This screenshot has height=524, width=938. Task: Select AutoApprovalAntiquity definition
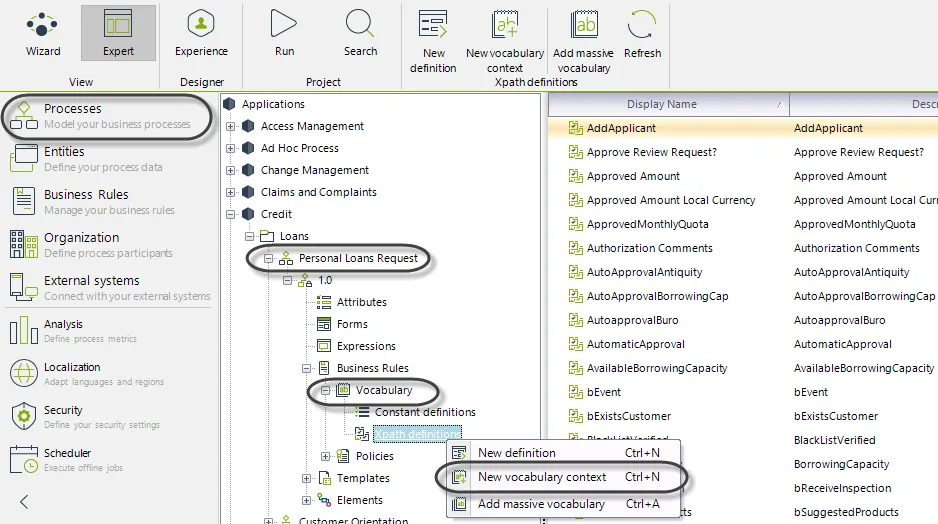pos(644,272)
